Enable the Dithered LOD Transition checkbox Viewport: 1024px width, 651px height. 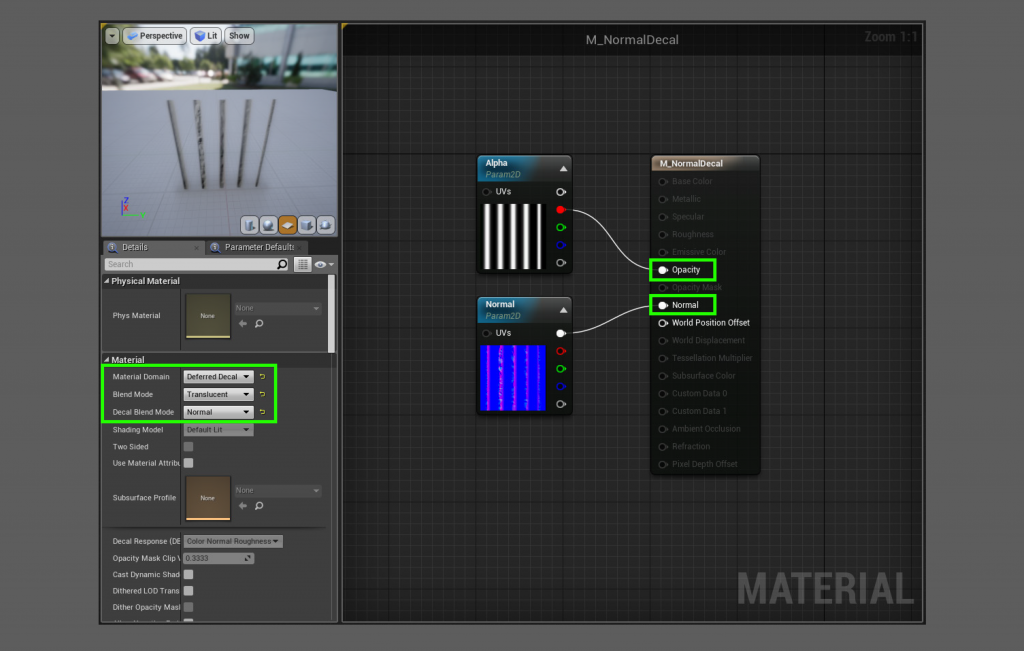188,591
